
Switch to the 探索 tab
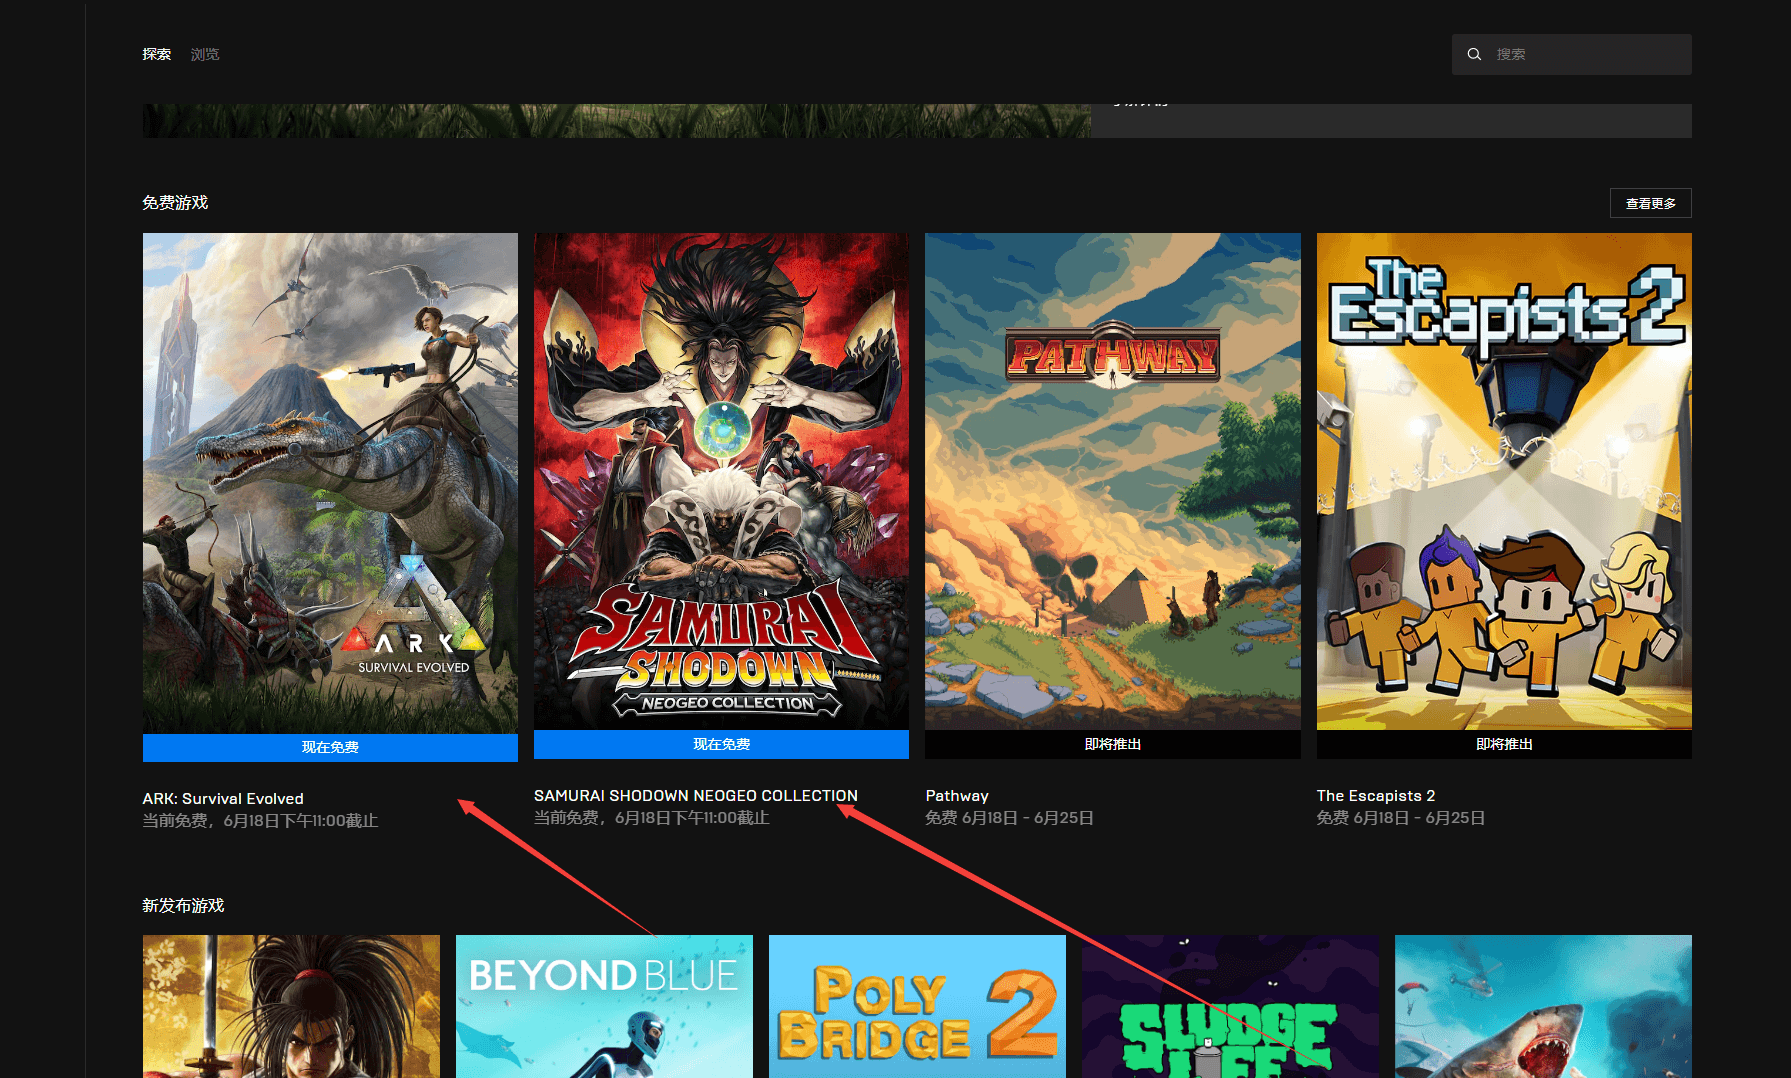pyautogui.click(x=156, y=54)
